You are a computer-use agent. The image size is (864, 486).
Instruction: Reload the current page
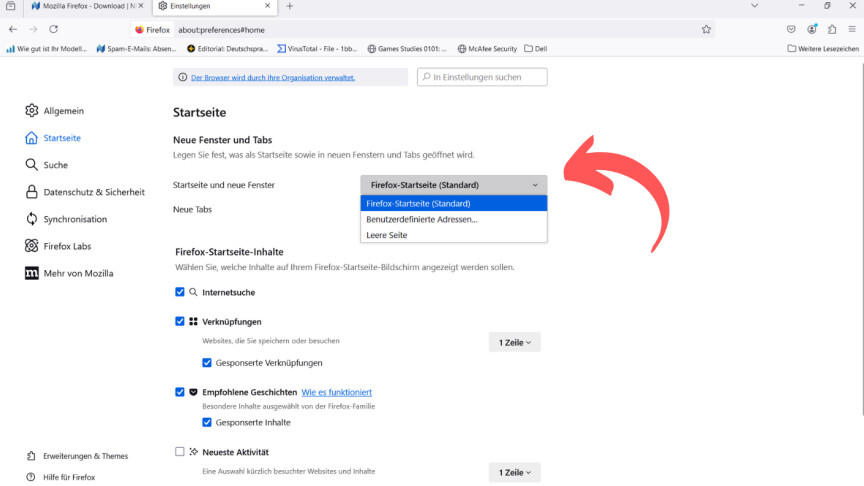(x=53, y=29)
